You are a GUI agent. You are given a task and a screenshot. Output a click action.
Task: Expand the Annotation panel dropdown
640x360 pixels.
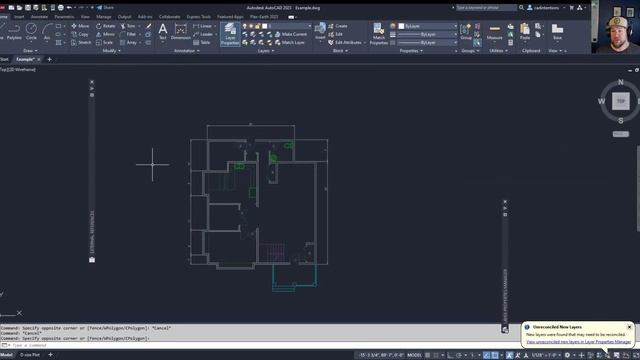[187, 51]
